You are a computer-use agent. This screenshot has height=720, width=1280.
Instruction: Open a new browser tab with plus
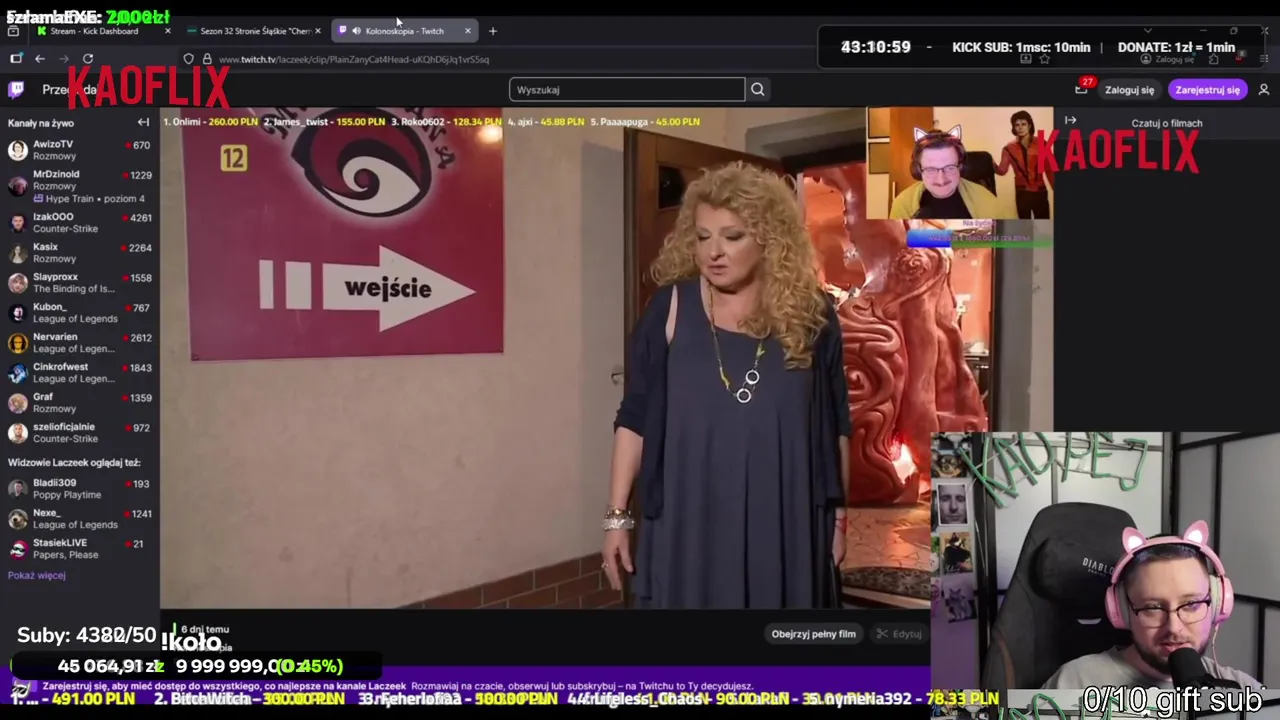click(x=492, y=31)
